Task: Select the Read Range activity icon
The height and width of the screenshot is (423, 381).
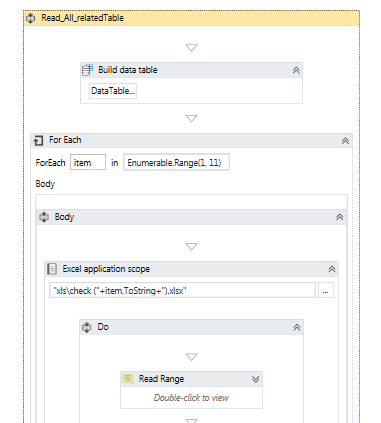Action: pos(128,379)
